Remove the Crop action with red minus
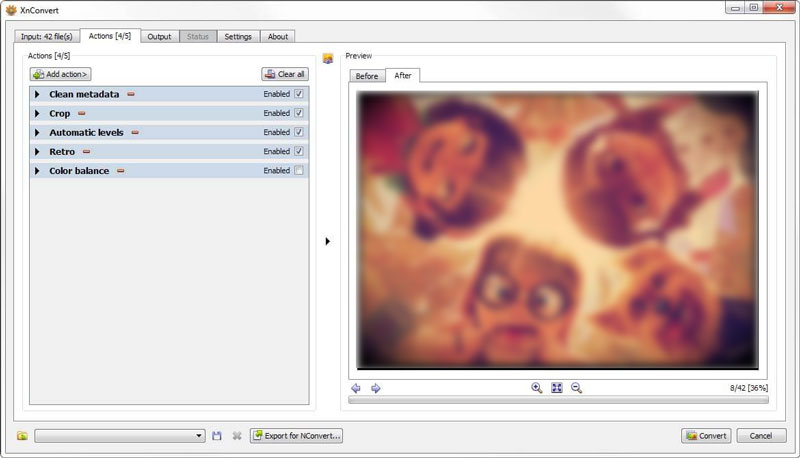The height and width of the screenshot is (458, 800). point(82,114)
